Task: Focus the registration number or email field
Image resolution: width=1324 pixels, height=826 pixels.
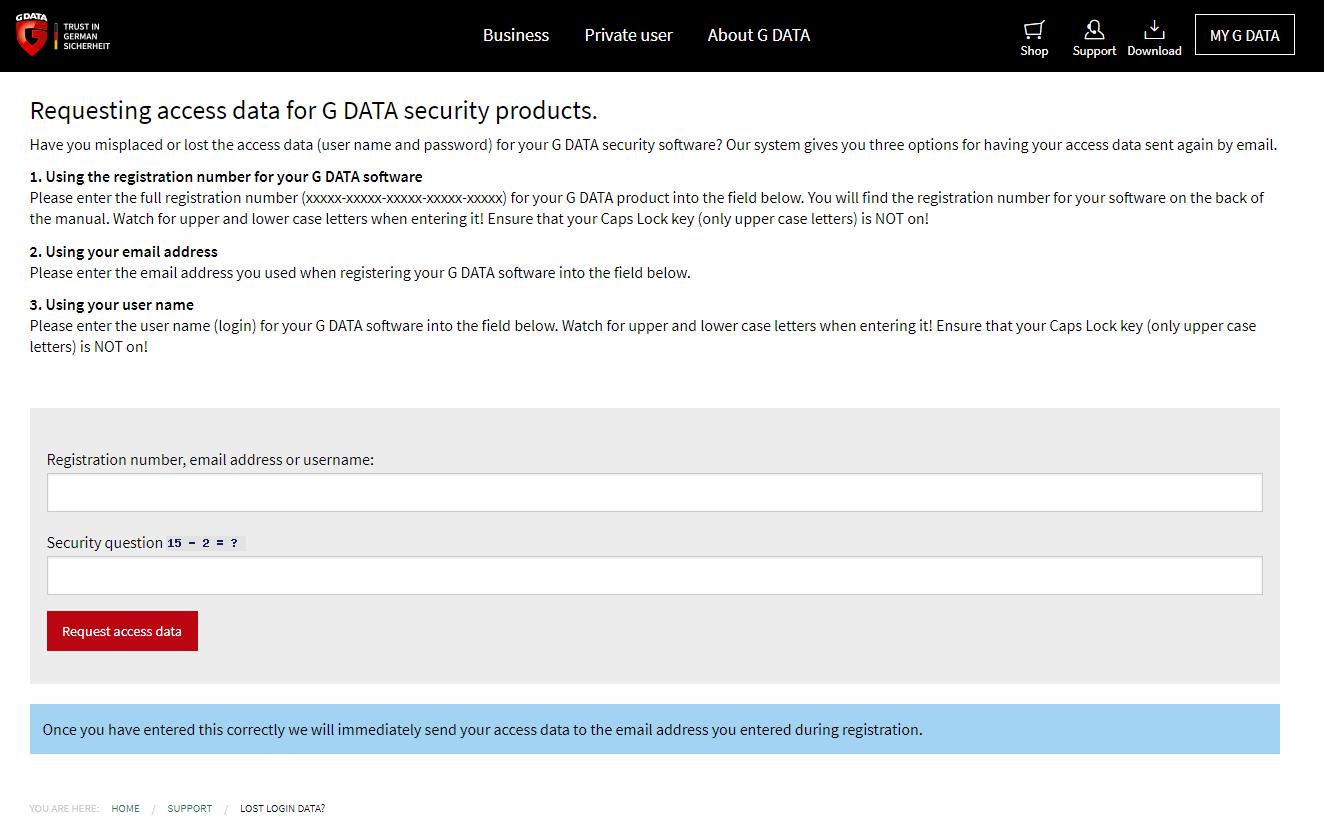Action: [655, 492]
